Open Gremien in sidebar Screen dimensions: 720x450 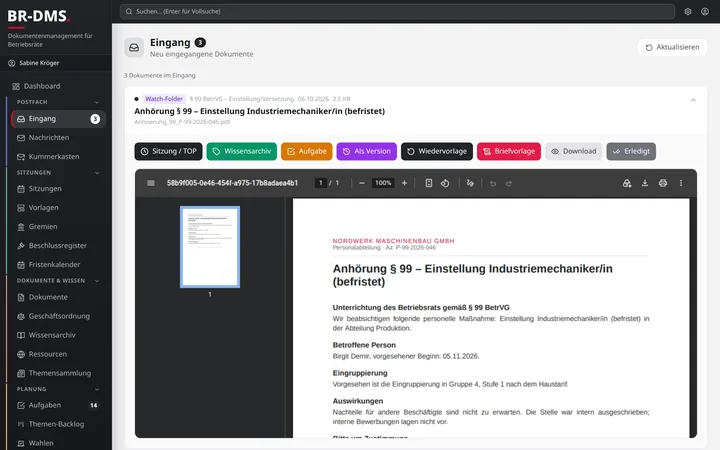(x=58, y=227)
